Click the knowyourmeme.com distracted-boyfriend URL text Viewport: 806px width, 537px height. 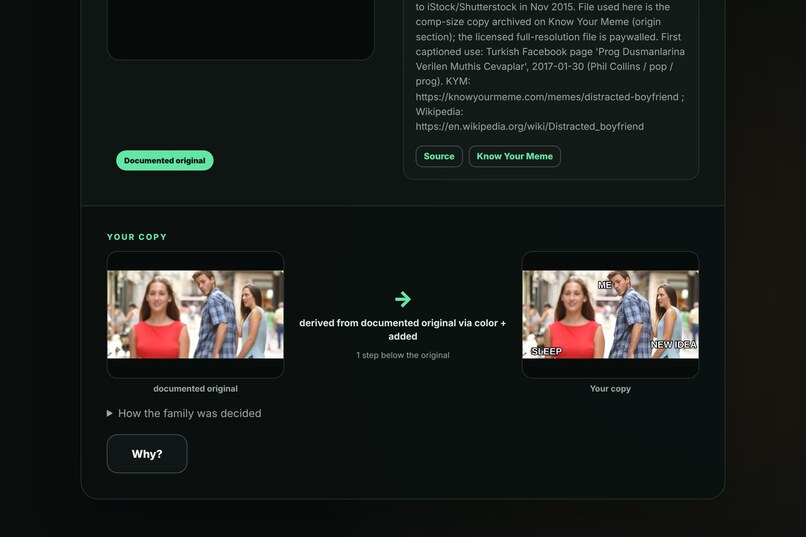(x=547, y=97)
